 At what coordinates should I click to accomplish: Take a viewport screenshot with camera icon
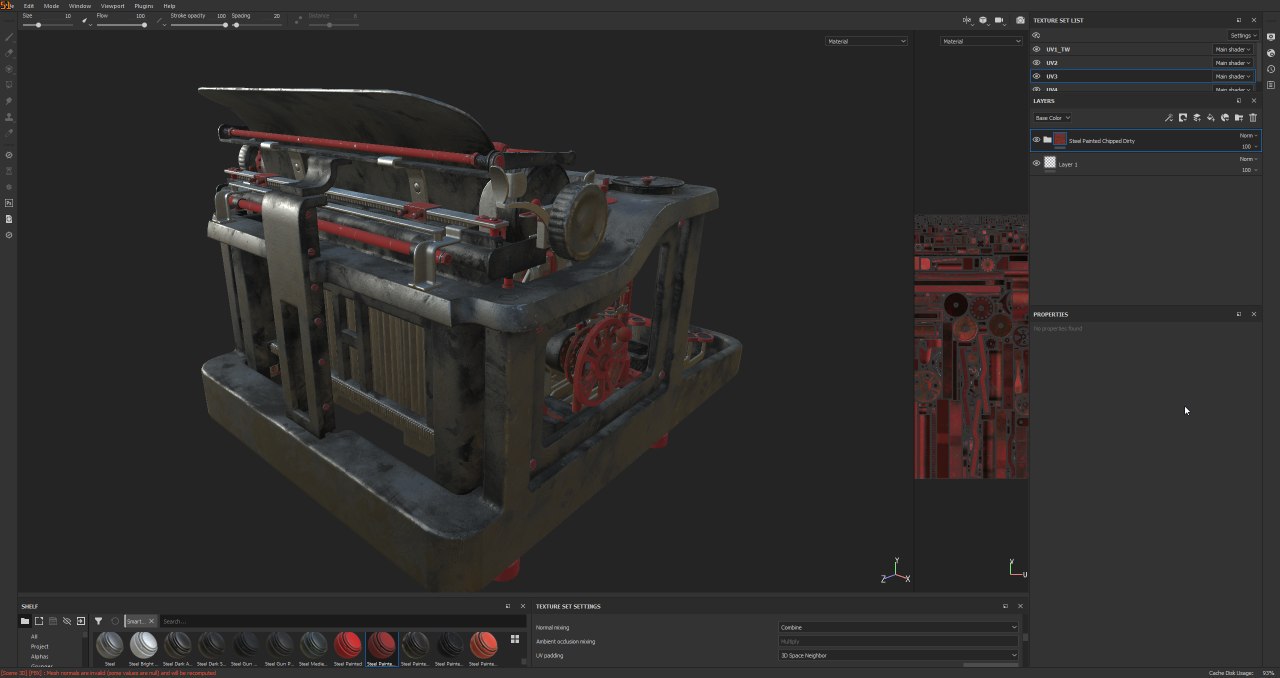[x=1020, y=20]
